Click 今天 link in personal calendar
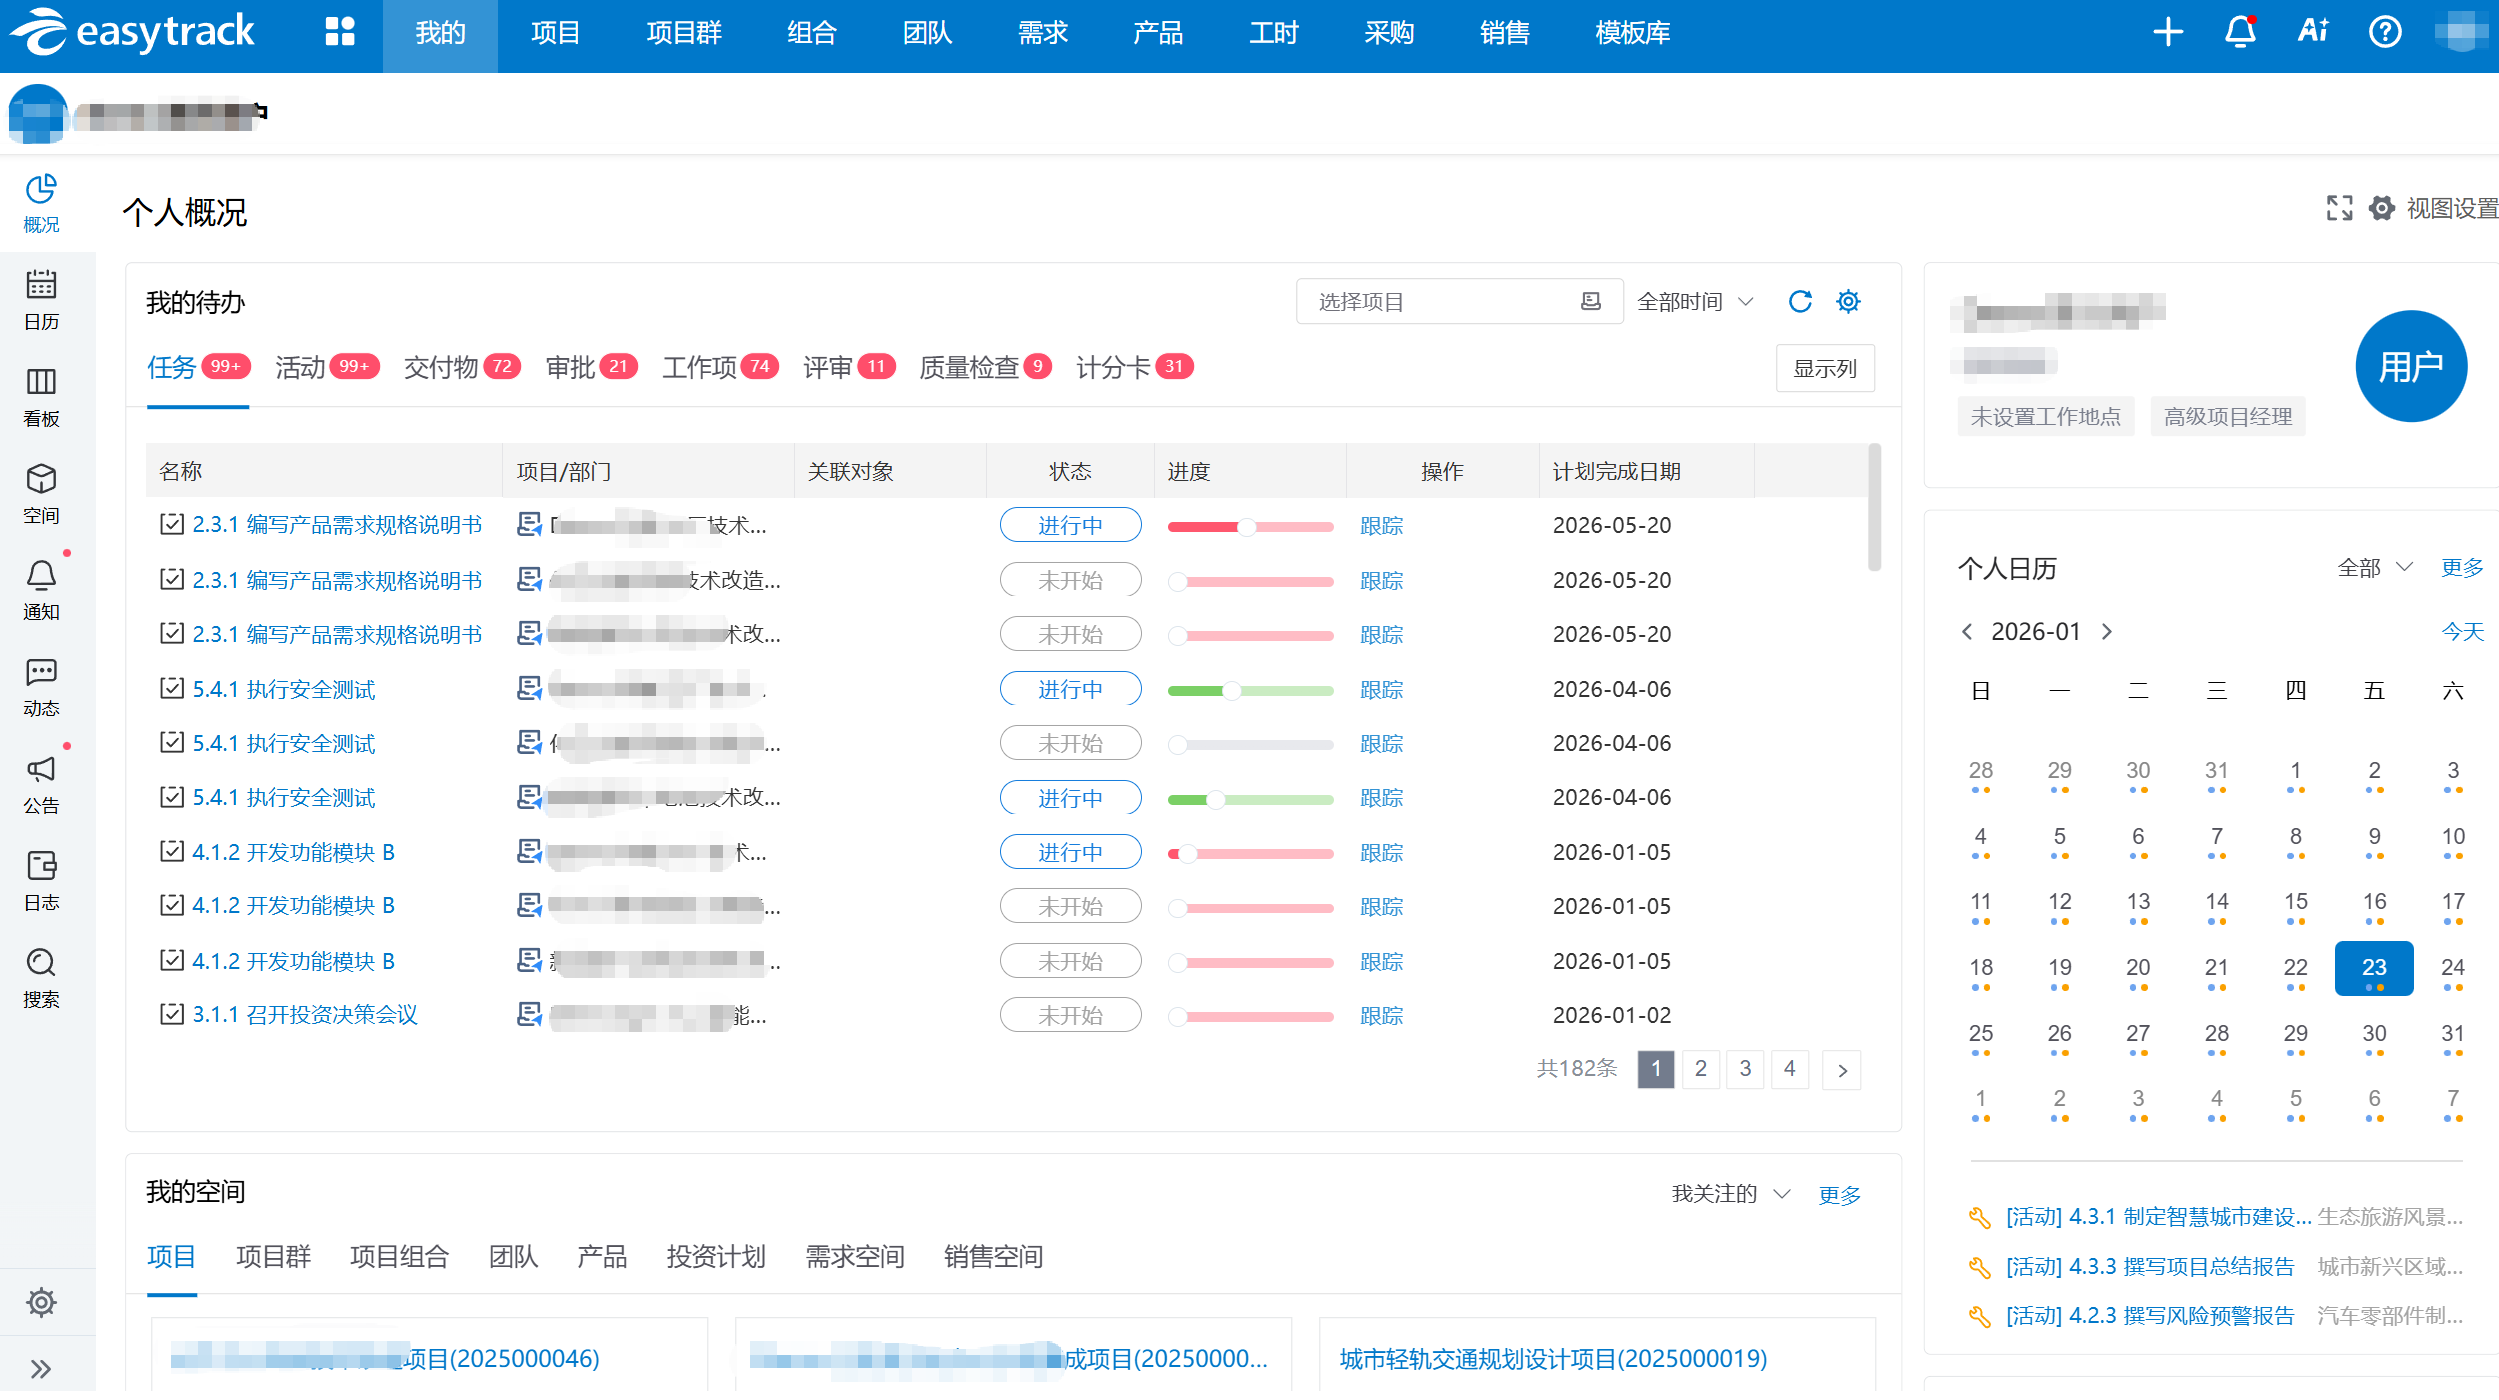2499x1400 pixels. (x=2461, y=631)
